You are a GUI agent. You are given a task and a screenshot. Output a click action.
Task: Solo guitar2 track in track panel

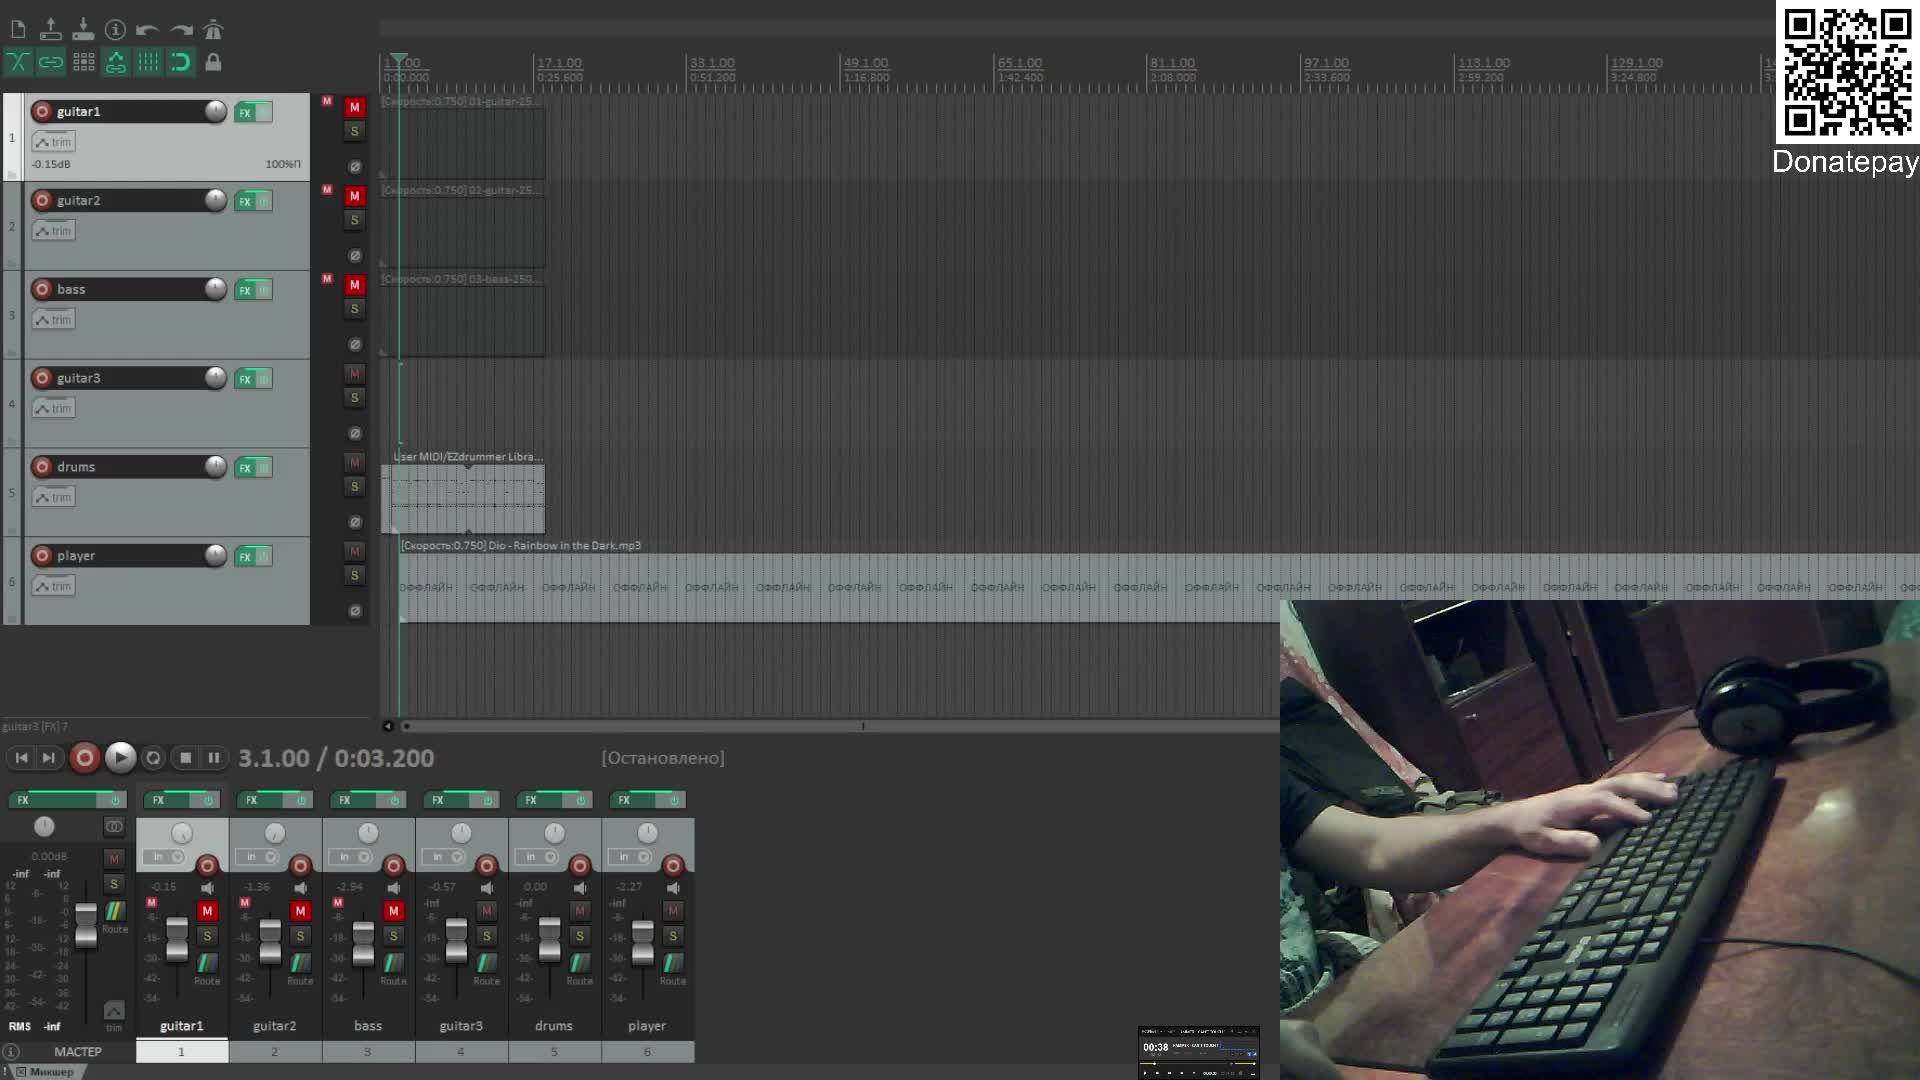pyautogui.click(x=354, y=220)
